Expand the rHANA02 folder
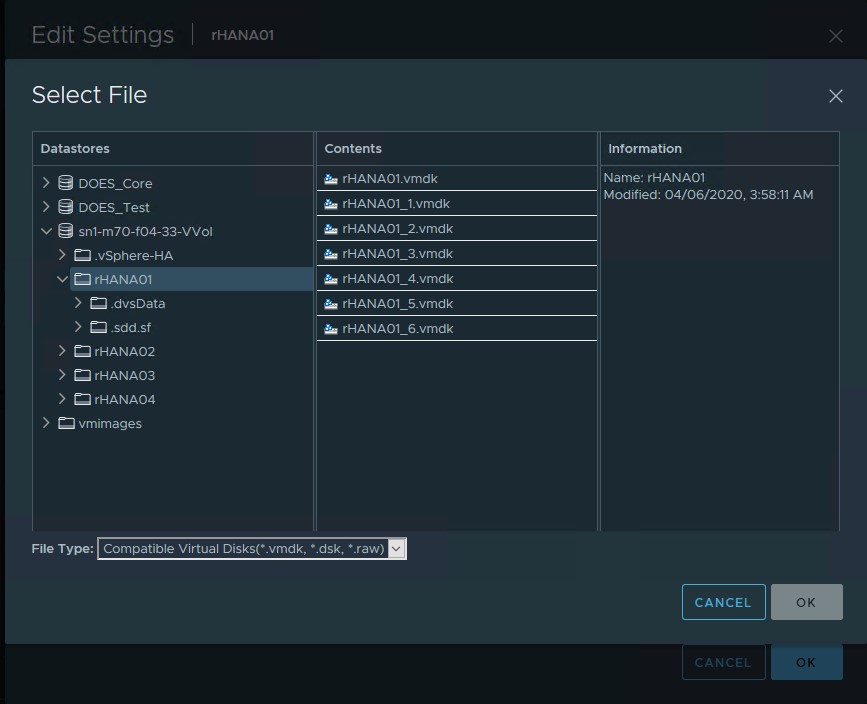This screenshot has height=704, width=867. coord(62,351)
